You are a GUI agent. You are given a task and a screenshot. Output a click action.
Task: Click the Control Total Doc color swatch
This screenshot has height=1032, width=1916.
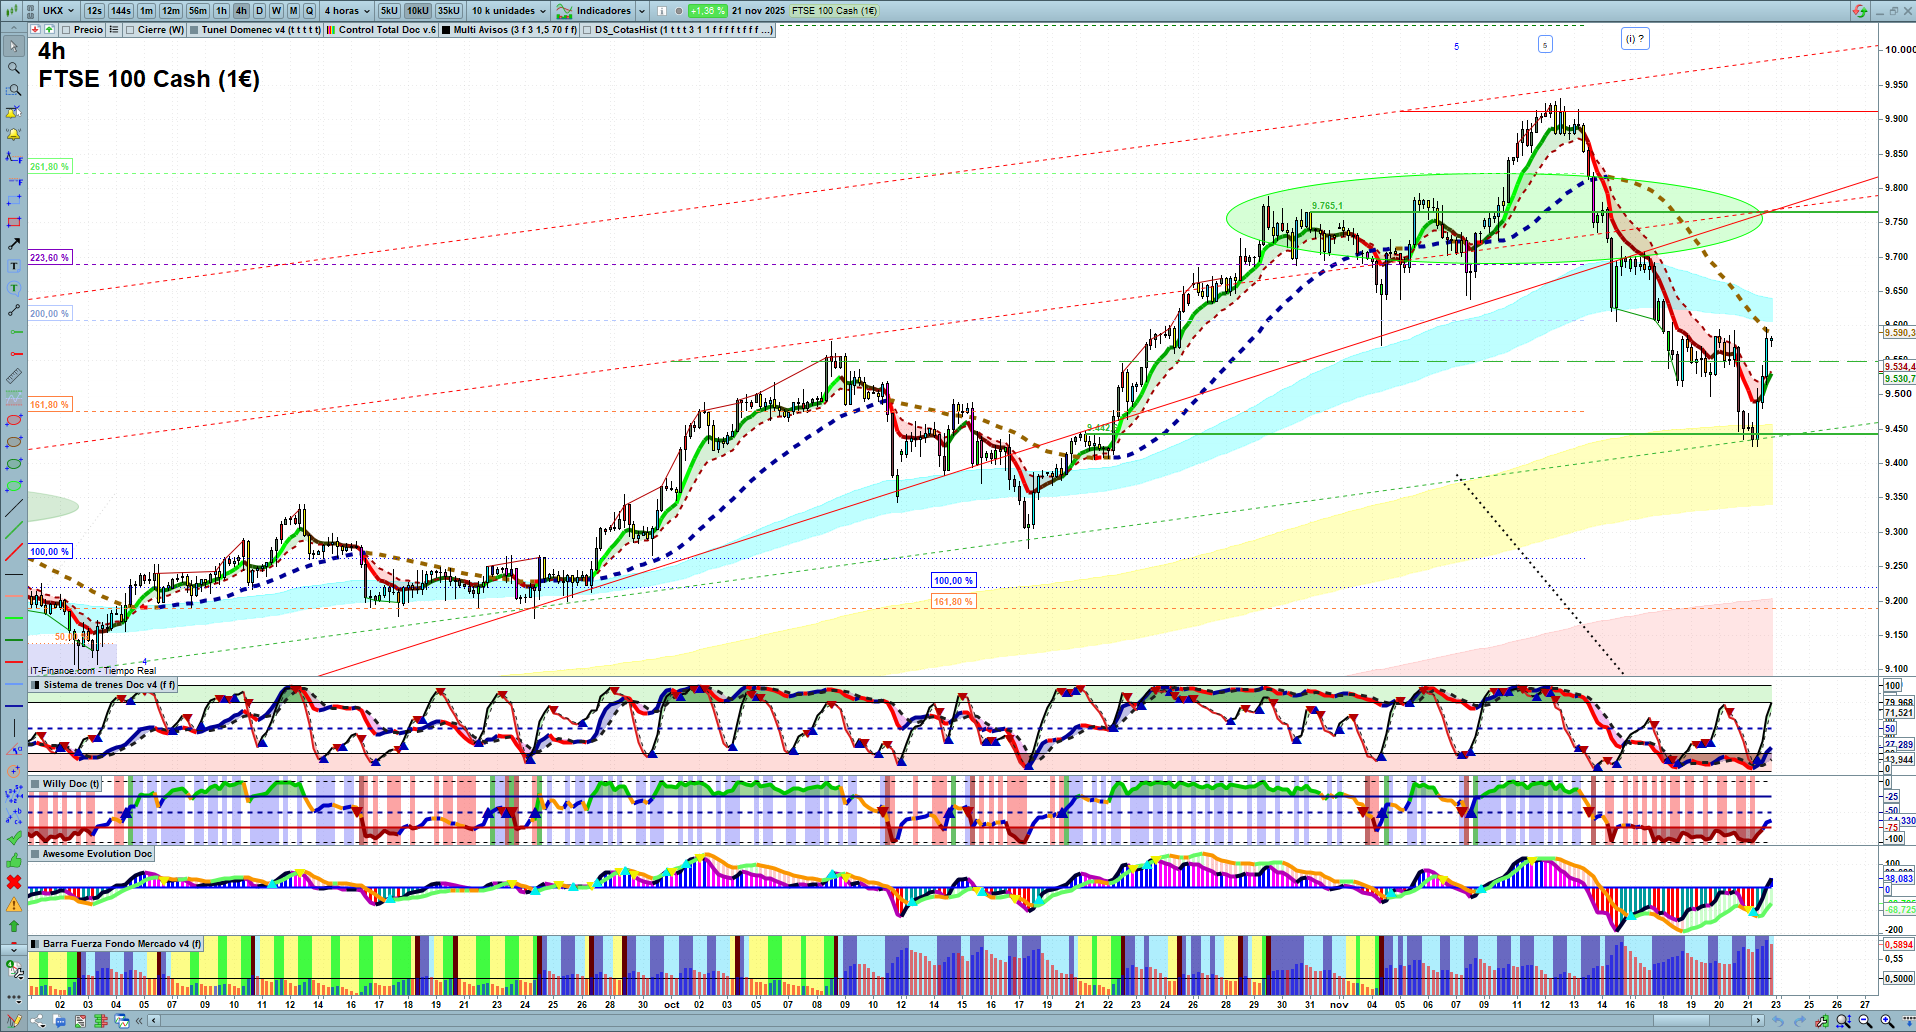(x=331, y=30)
